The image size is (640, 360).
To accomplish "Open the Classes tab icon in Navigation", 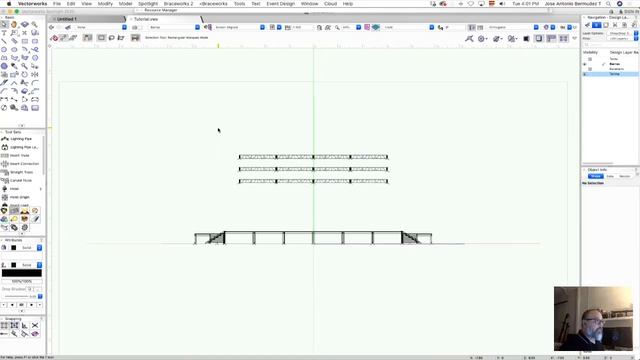I will click(587, 25).
